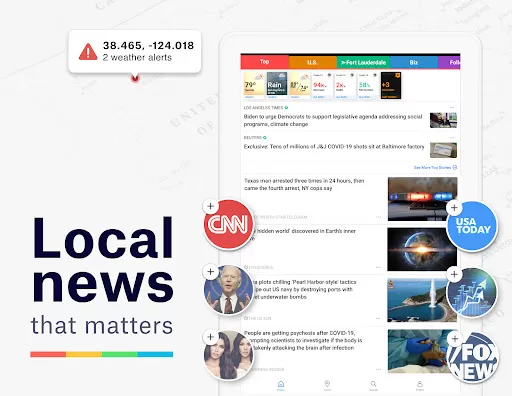Screen dimensions: 512x396
Task: Open the Home icon in bottom navigation
Action: tap(281, 385)
